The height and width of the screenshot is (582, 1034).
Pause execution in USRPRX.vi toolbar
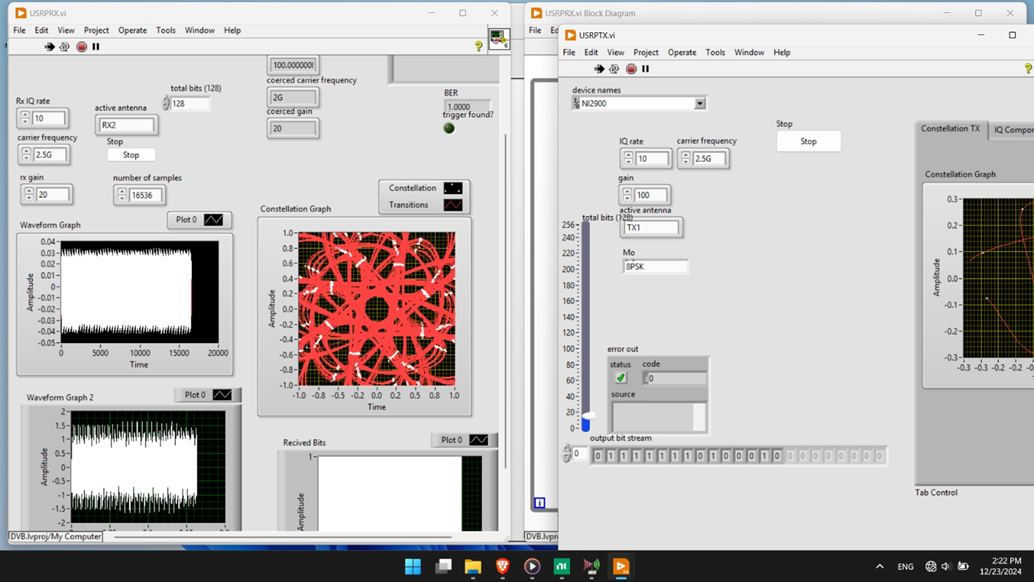96,47
